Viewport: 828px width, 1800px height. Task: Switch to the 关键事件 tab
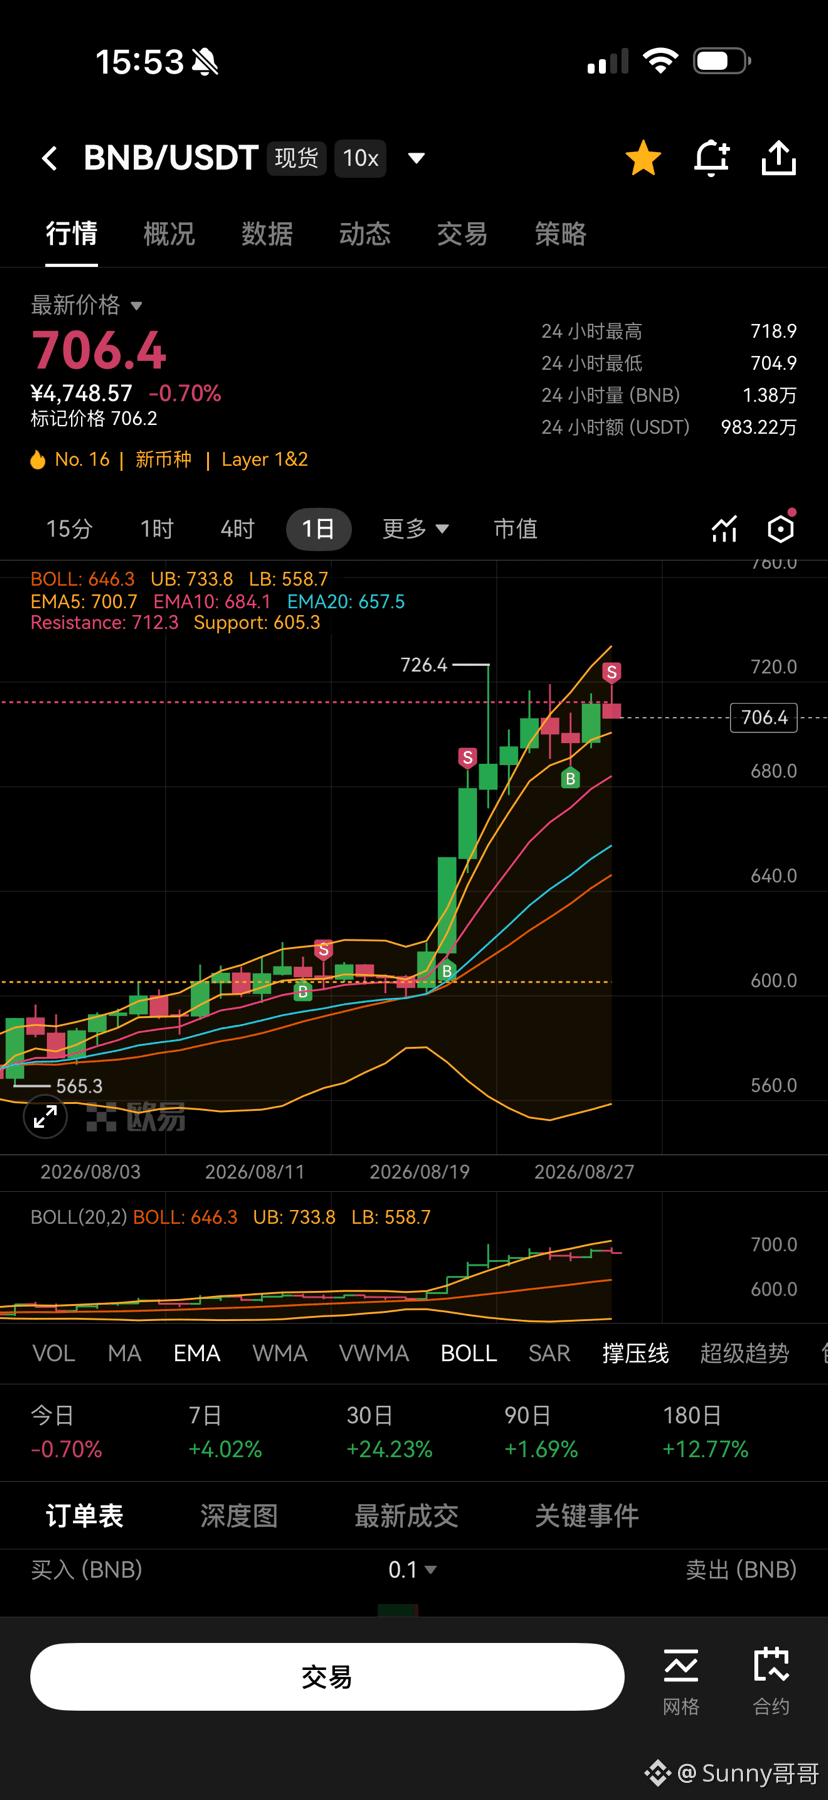click(587, 1516)
